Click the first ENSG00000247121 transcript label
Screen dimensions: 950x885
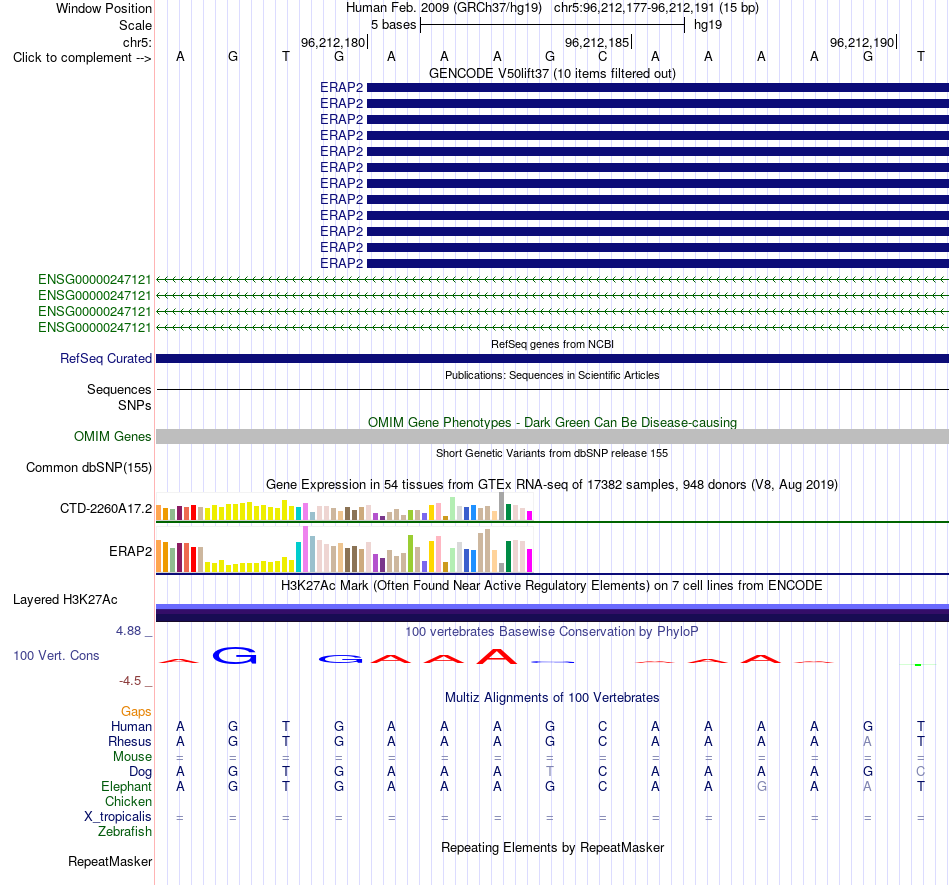point(95,279)
